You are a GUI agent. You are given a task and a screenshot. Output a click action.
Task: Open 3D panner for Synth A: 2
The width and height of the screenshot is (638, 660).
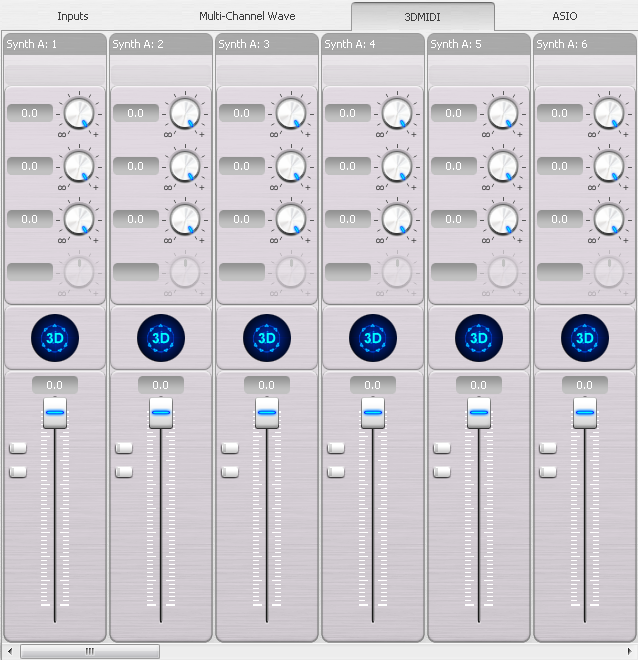(161, 338)
